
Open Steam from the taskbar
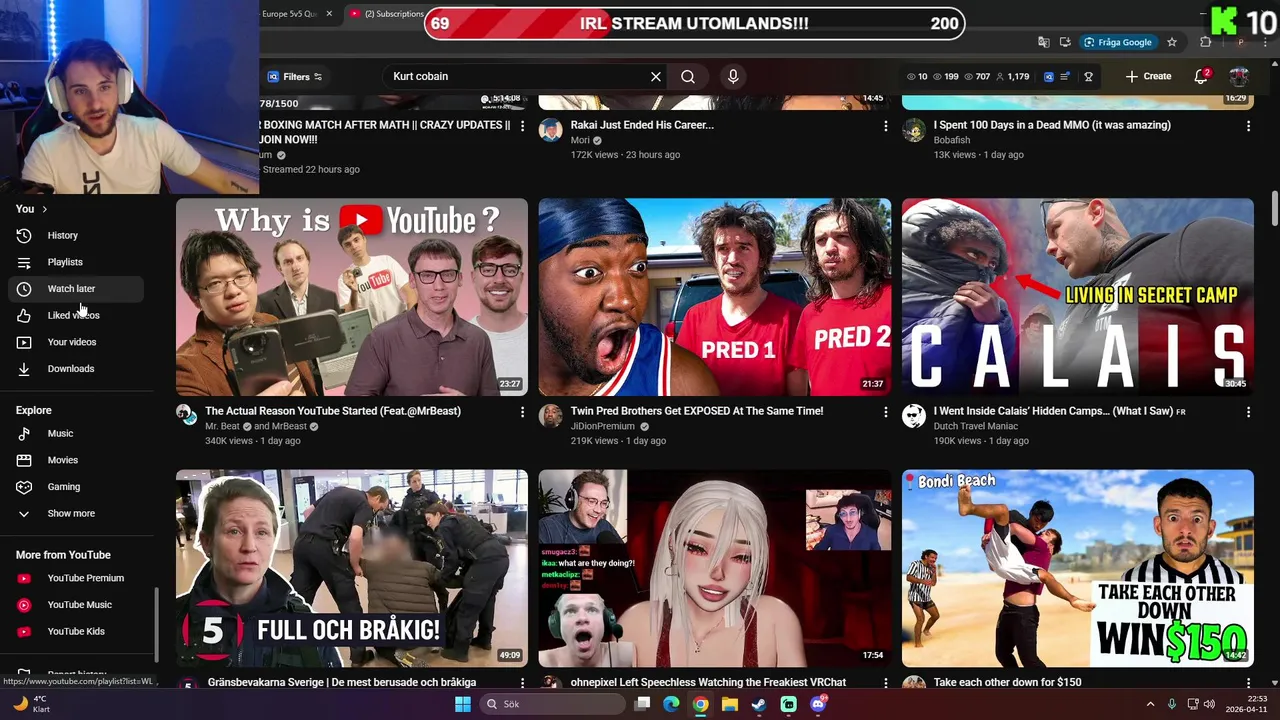point(759,704)
